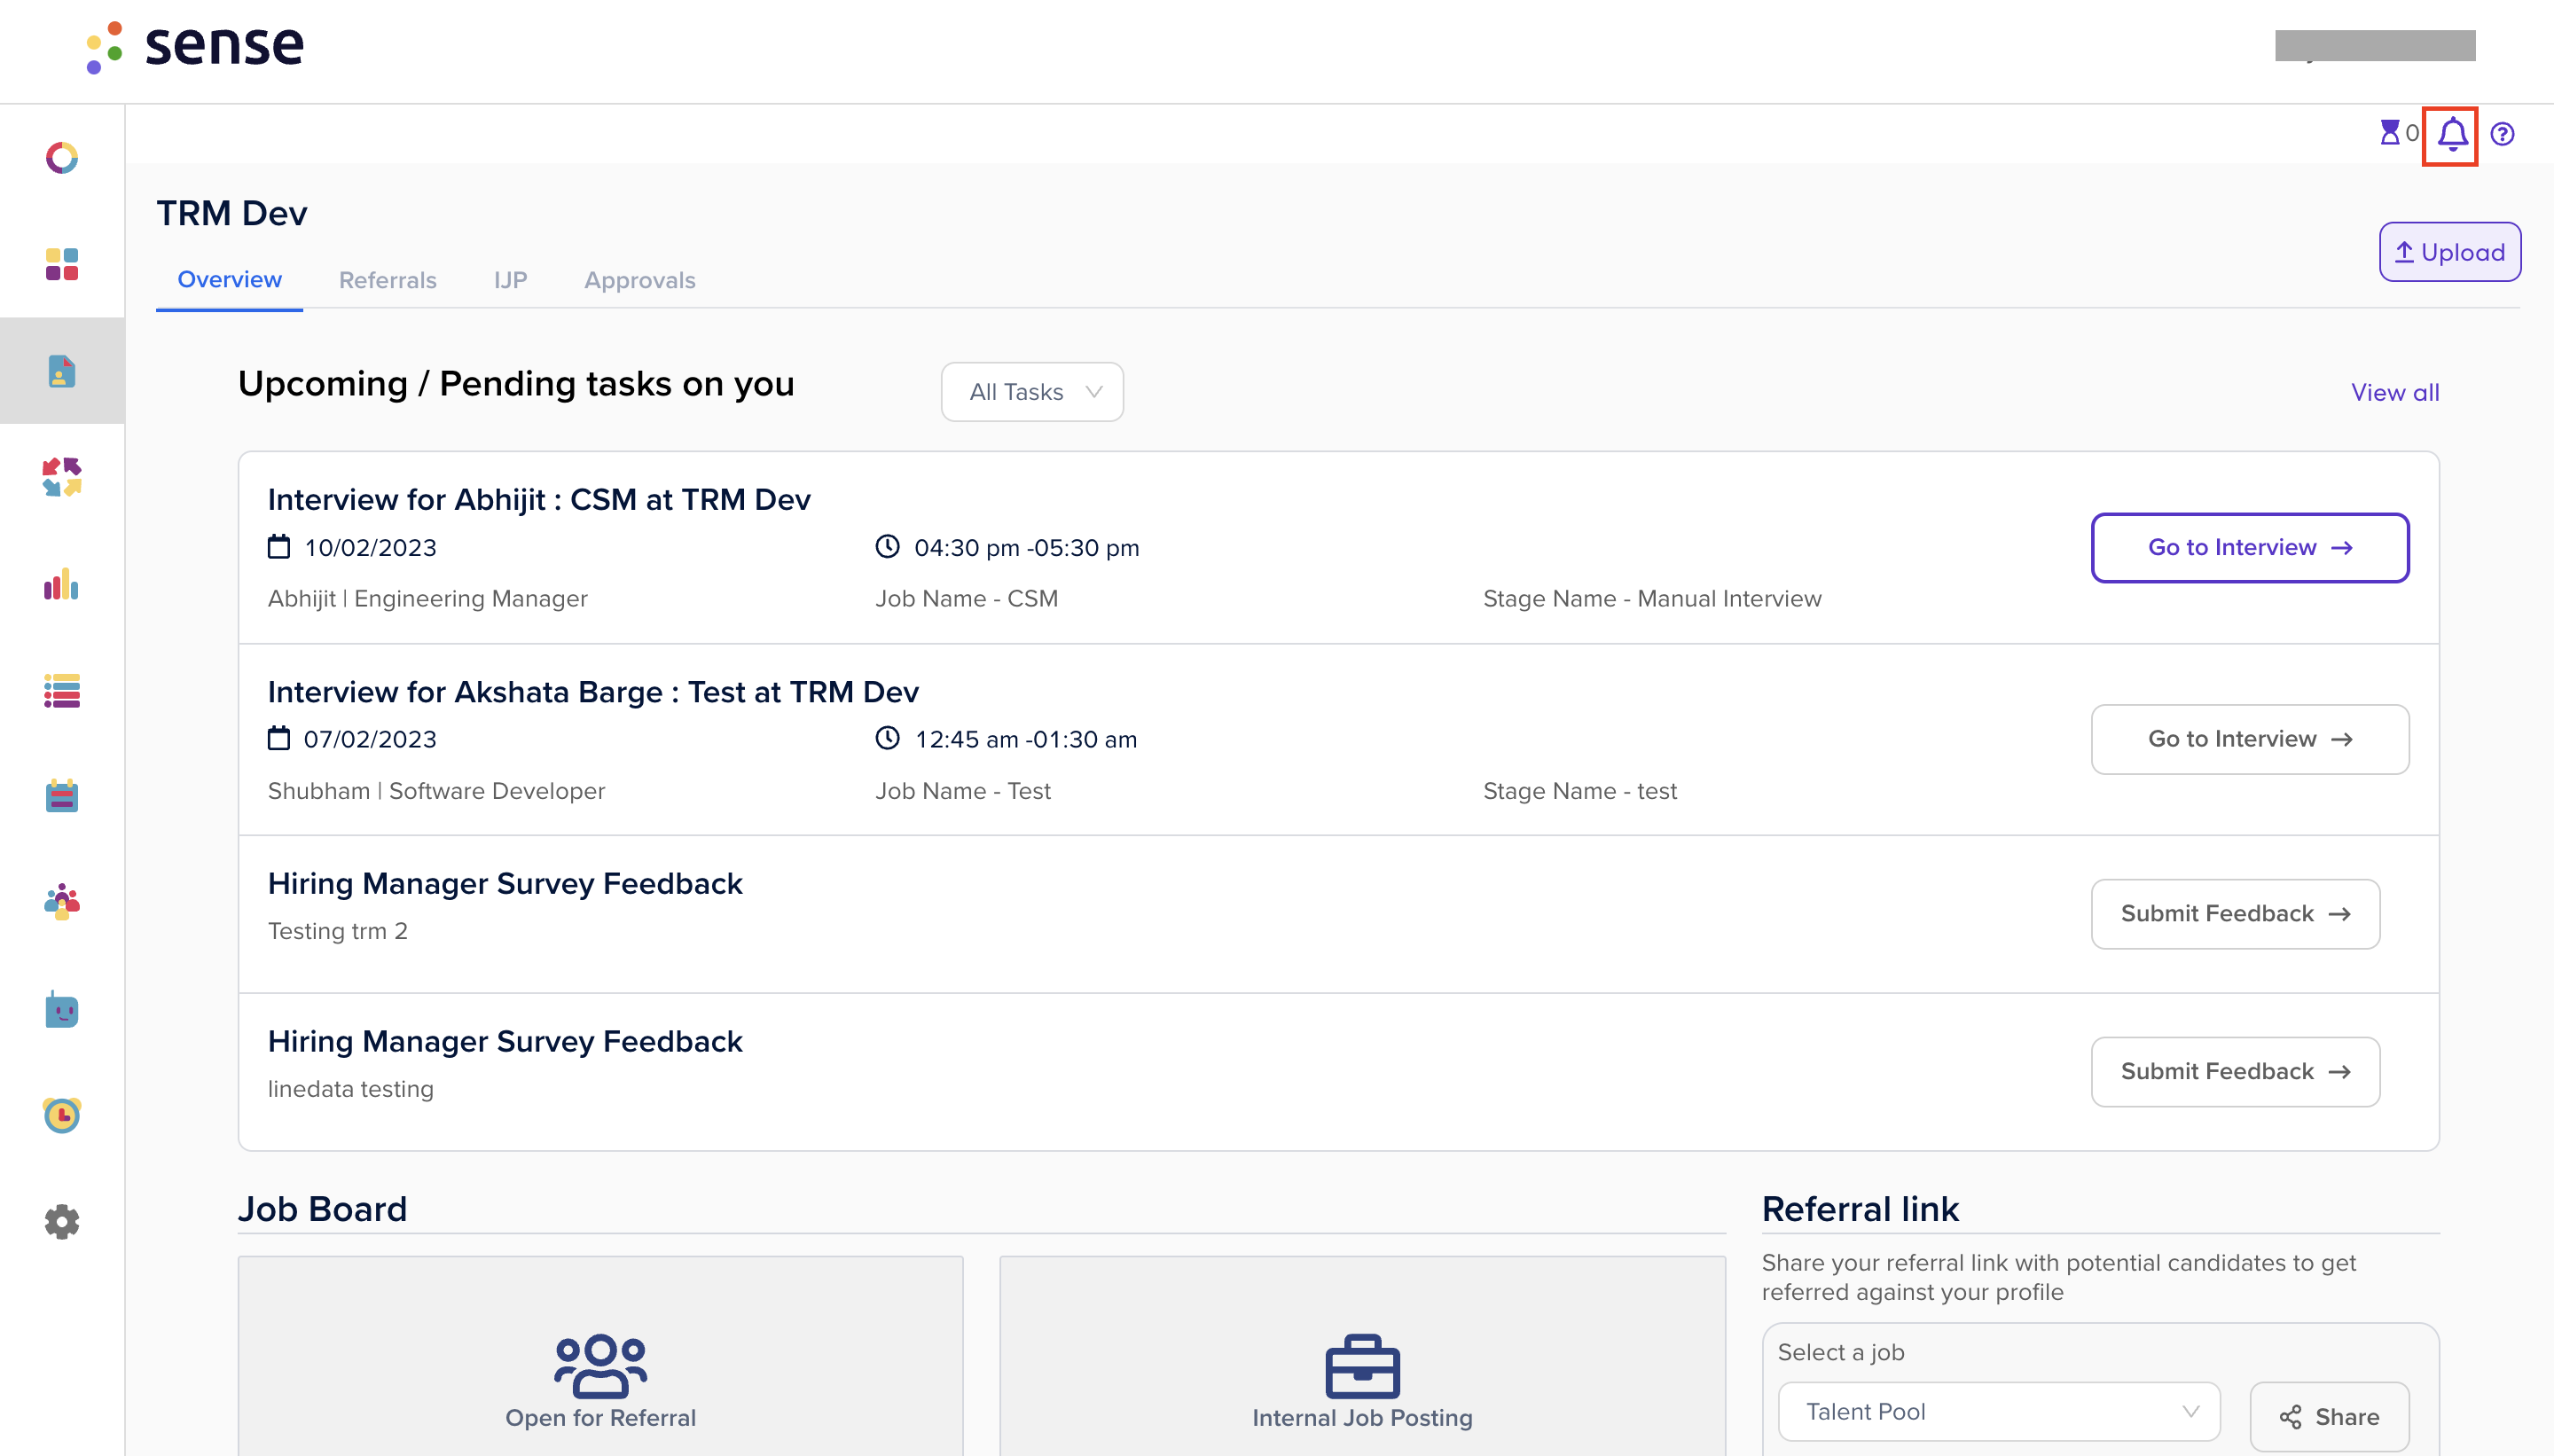Click 'Job Name - CSM' text
The image size is (2554, 1456).
pyautogui.click(x=966, y=598)
